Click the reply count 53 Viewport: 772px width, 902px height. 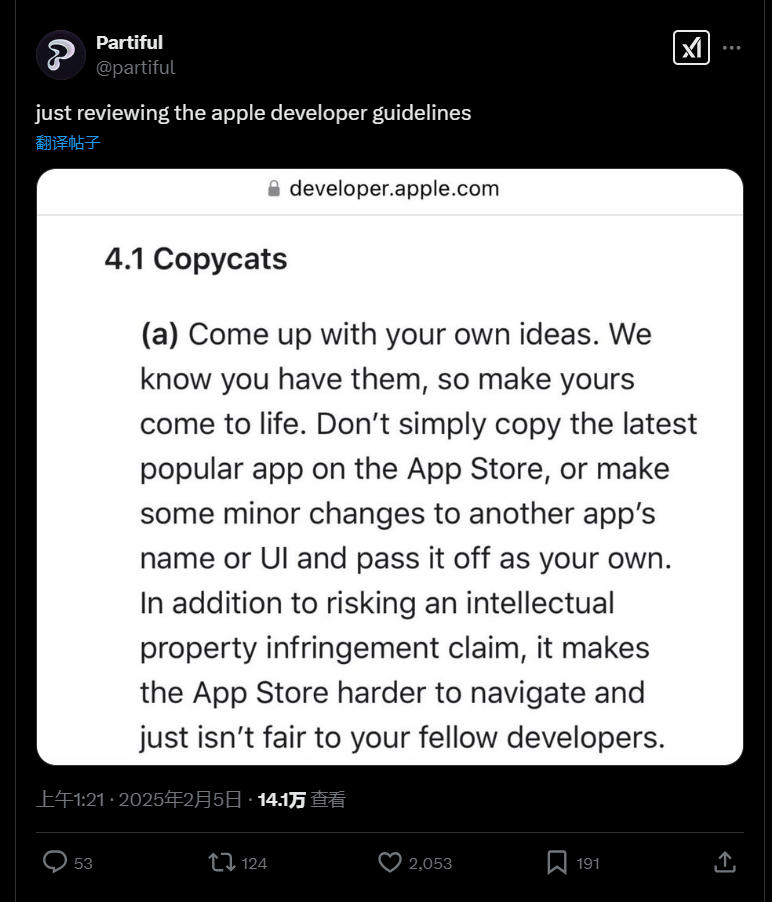tap(83, 863)
